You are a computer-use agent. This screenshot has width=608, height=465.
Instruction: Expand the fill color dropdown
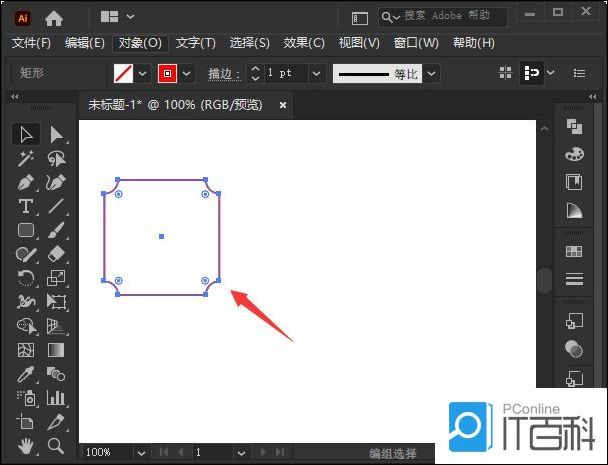point(142,73)
